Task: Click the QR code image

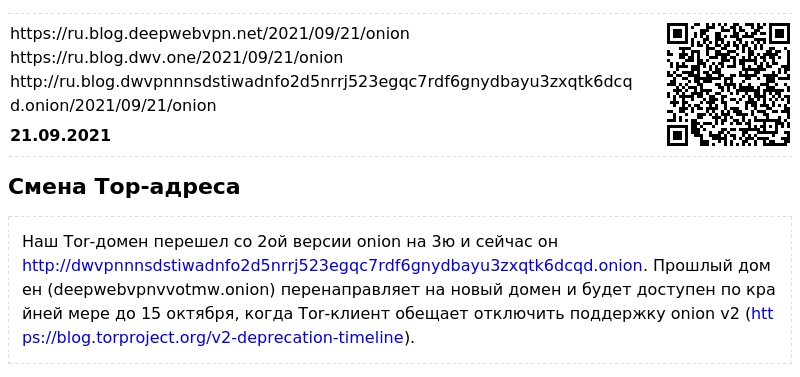Action: click(729, 85)
